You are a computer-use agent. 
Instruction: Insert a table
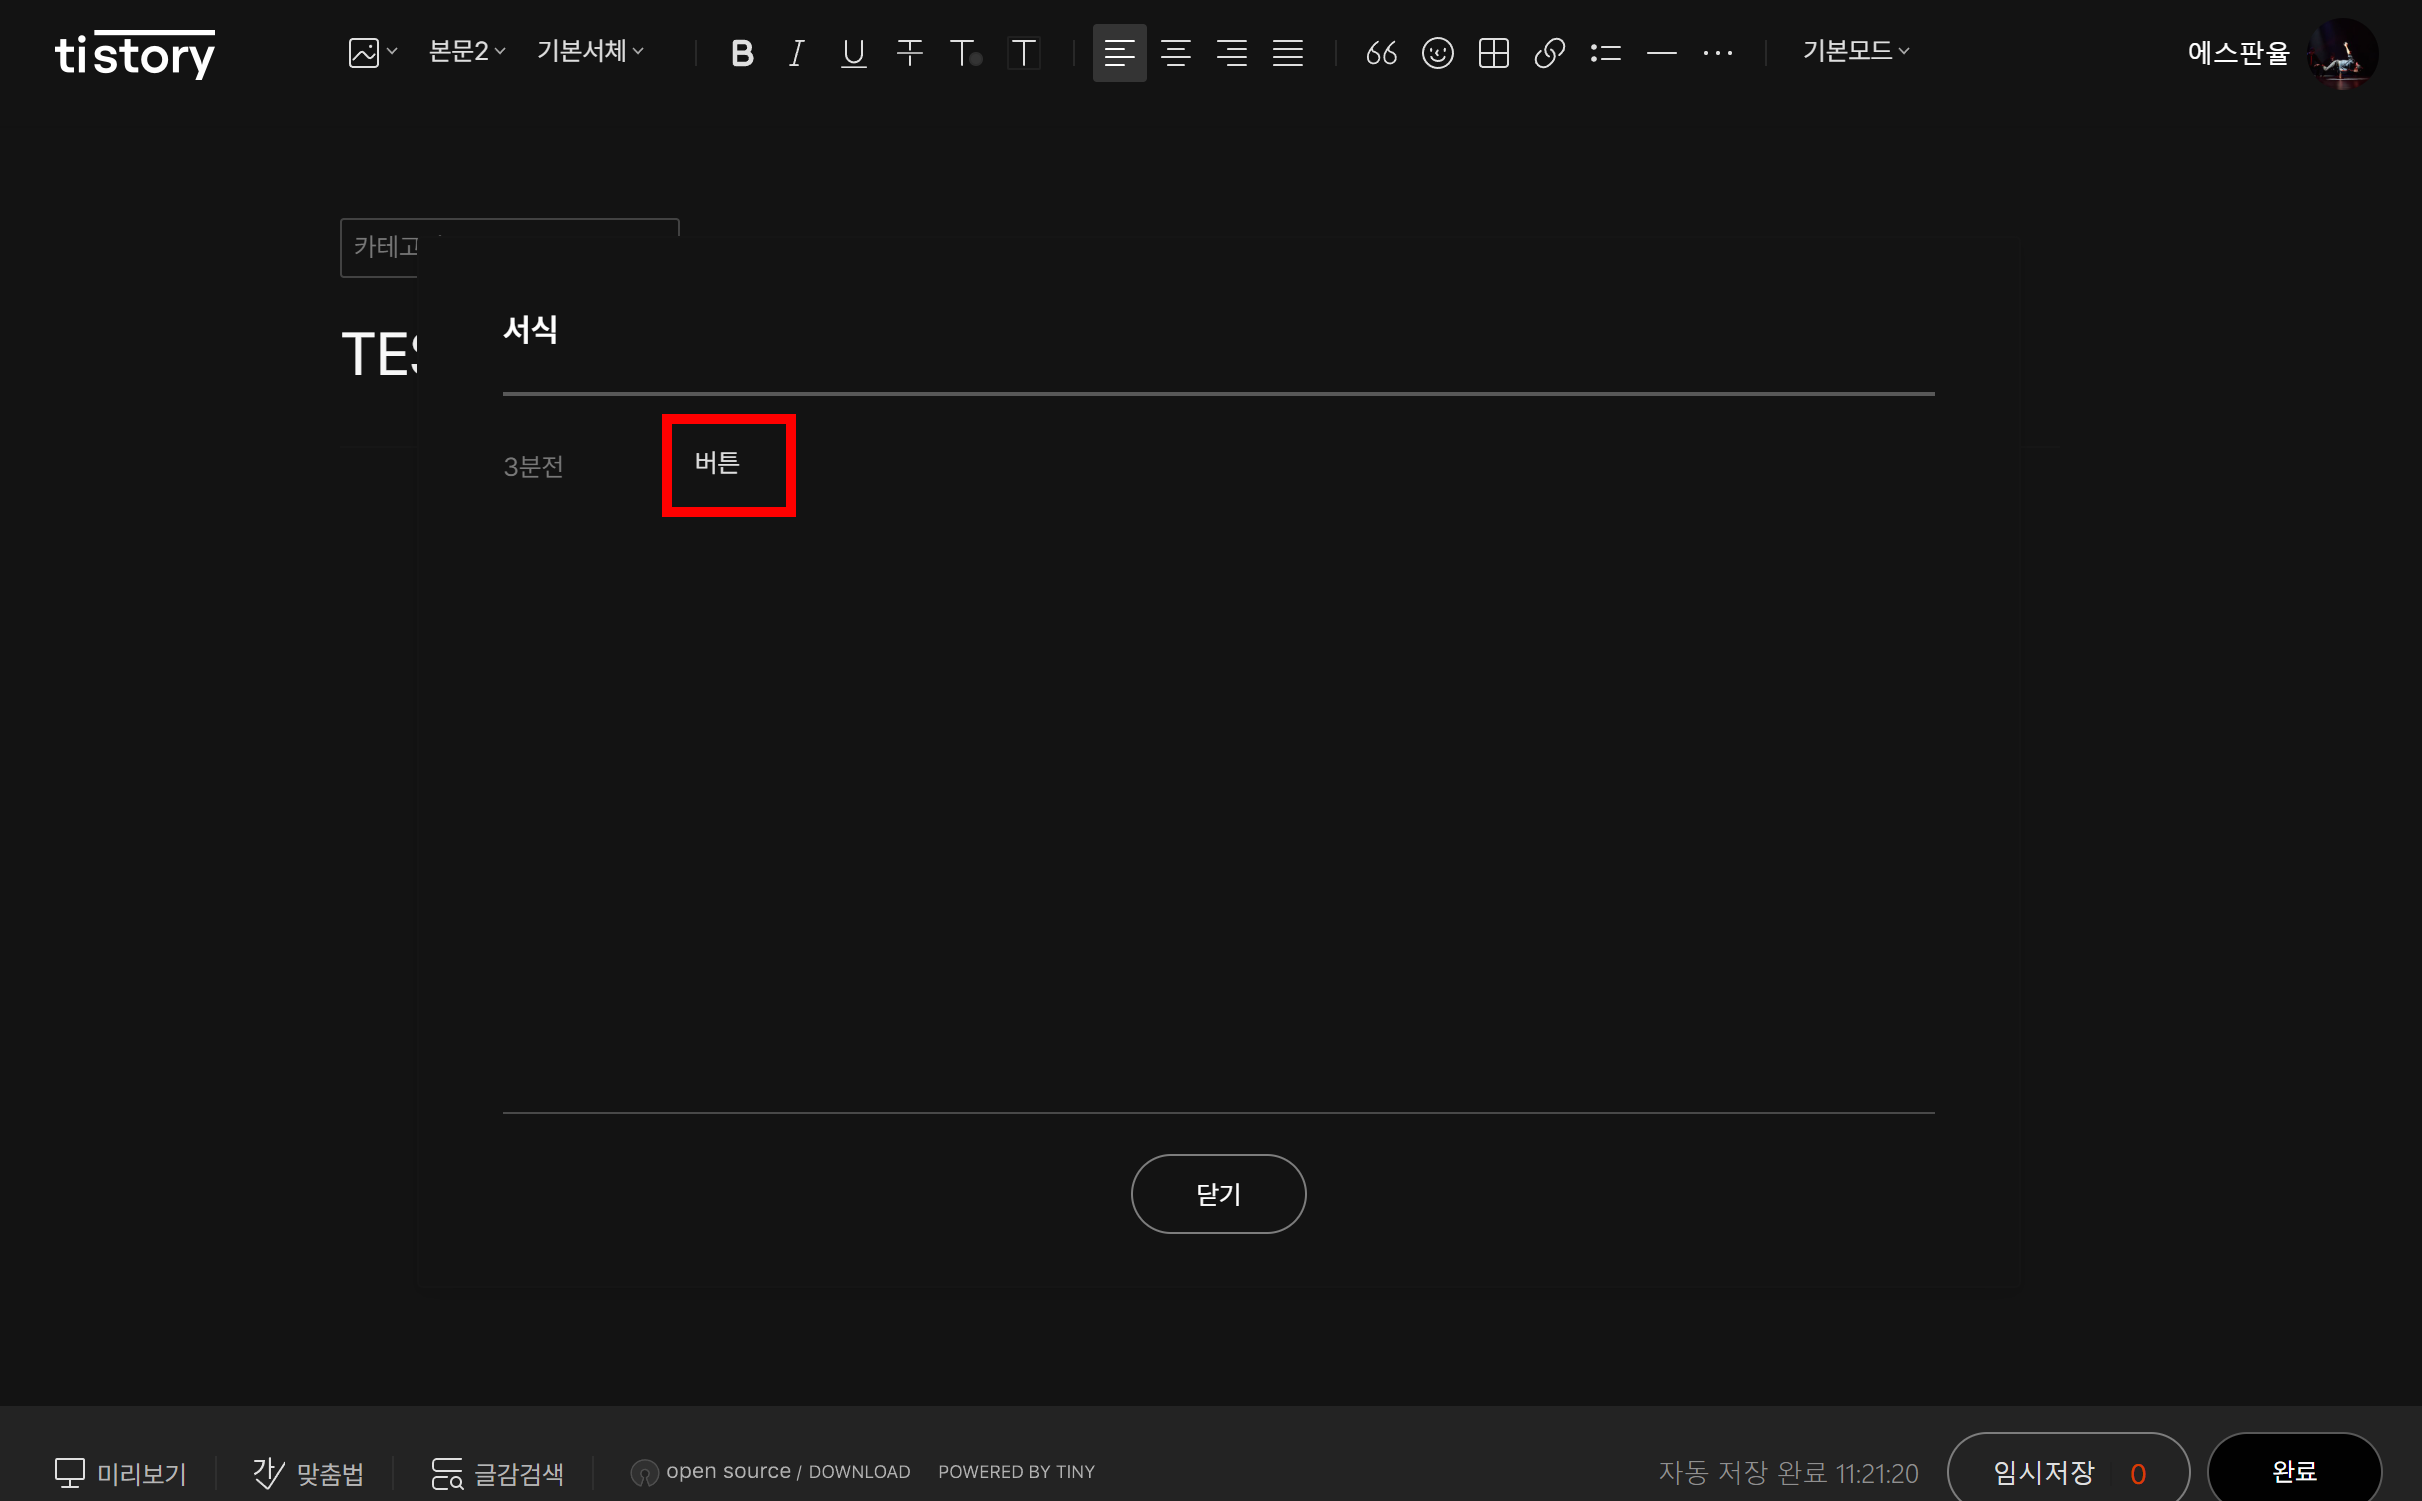click(1493, 53)
